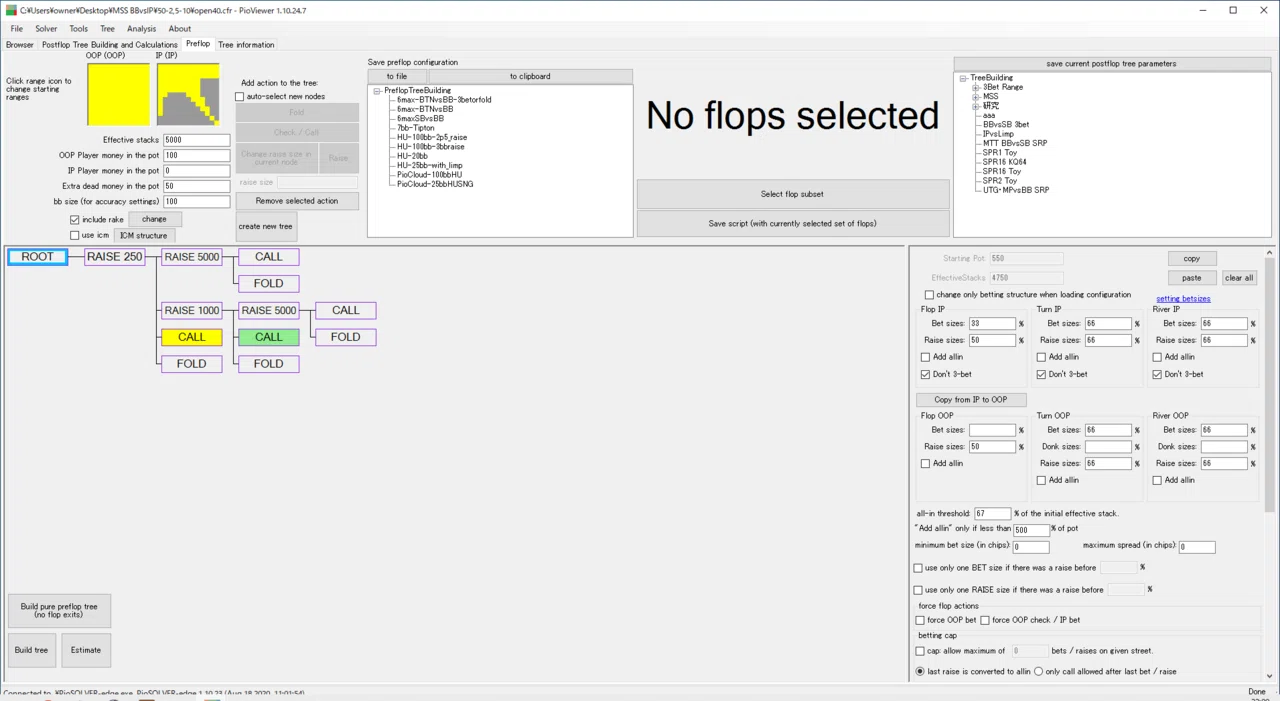Click Build pure preflop tree button
The height and width of the screenshot is (701, 1280).
coord(59,610)
